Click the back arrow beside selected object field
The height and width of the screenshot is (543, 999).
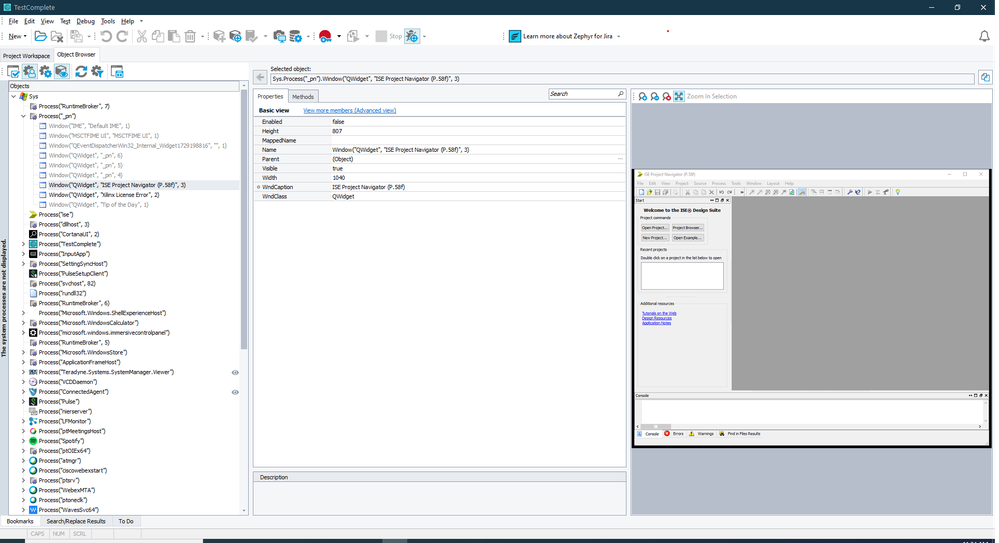260,77
